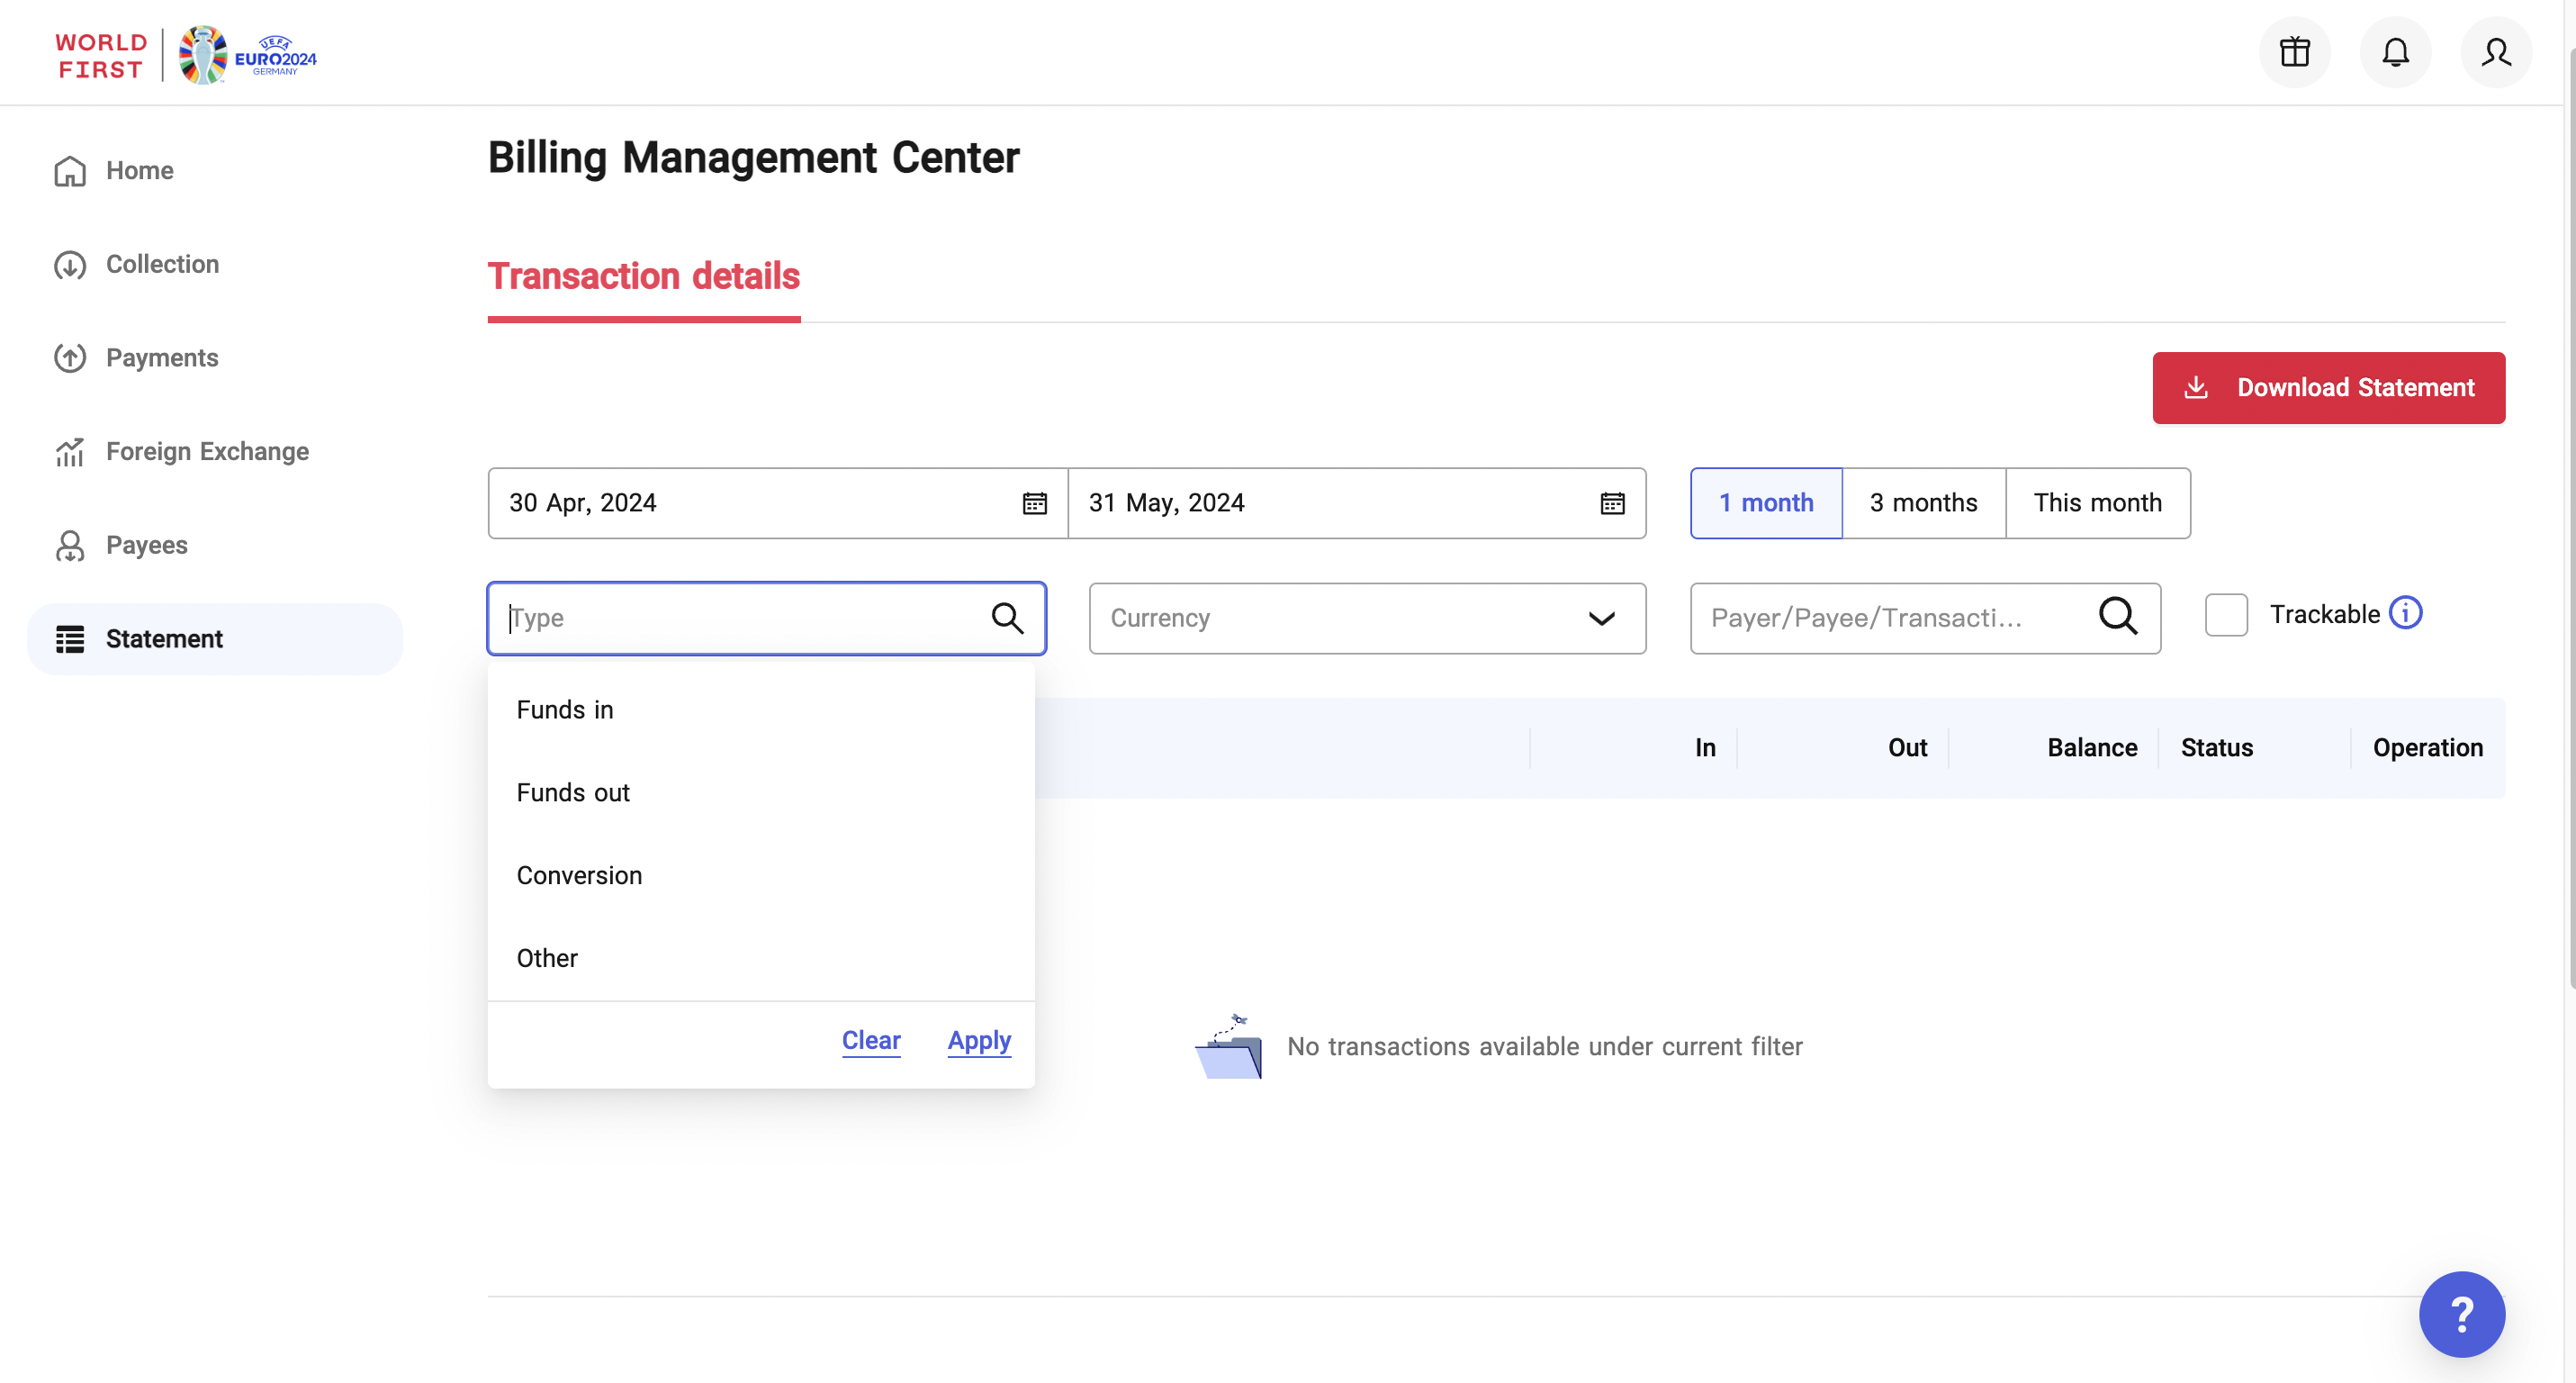
Task: Click the Apply link in Type dropdown
Action: pos(979,1040)
